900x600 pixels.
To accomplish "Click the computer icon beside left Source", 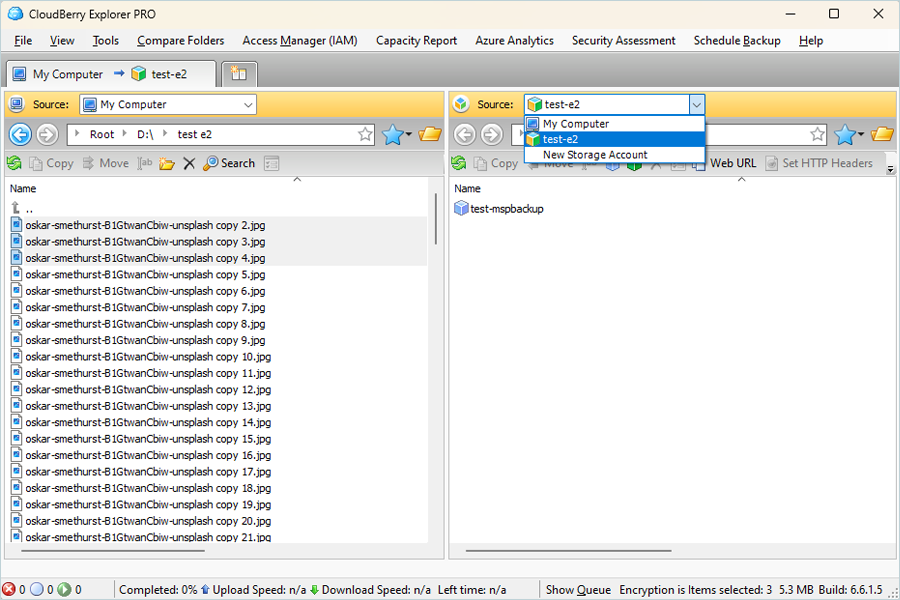I will coord(17,104).
